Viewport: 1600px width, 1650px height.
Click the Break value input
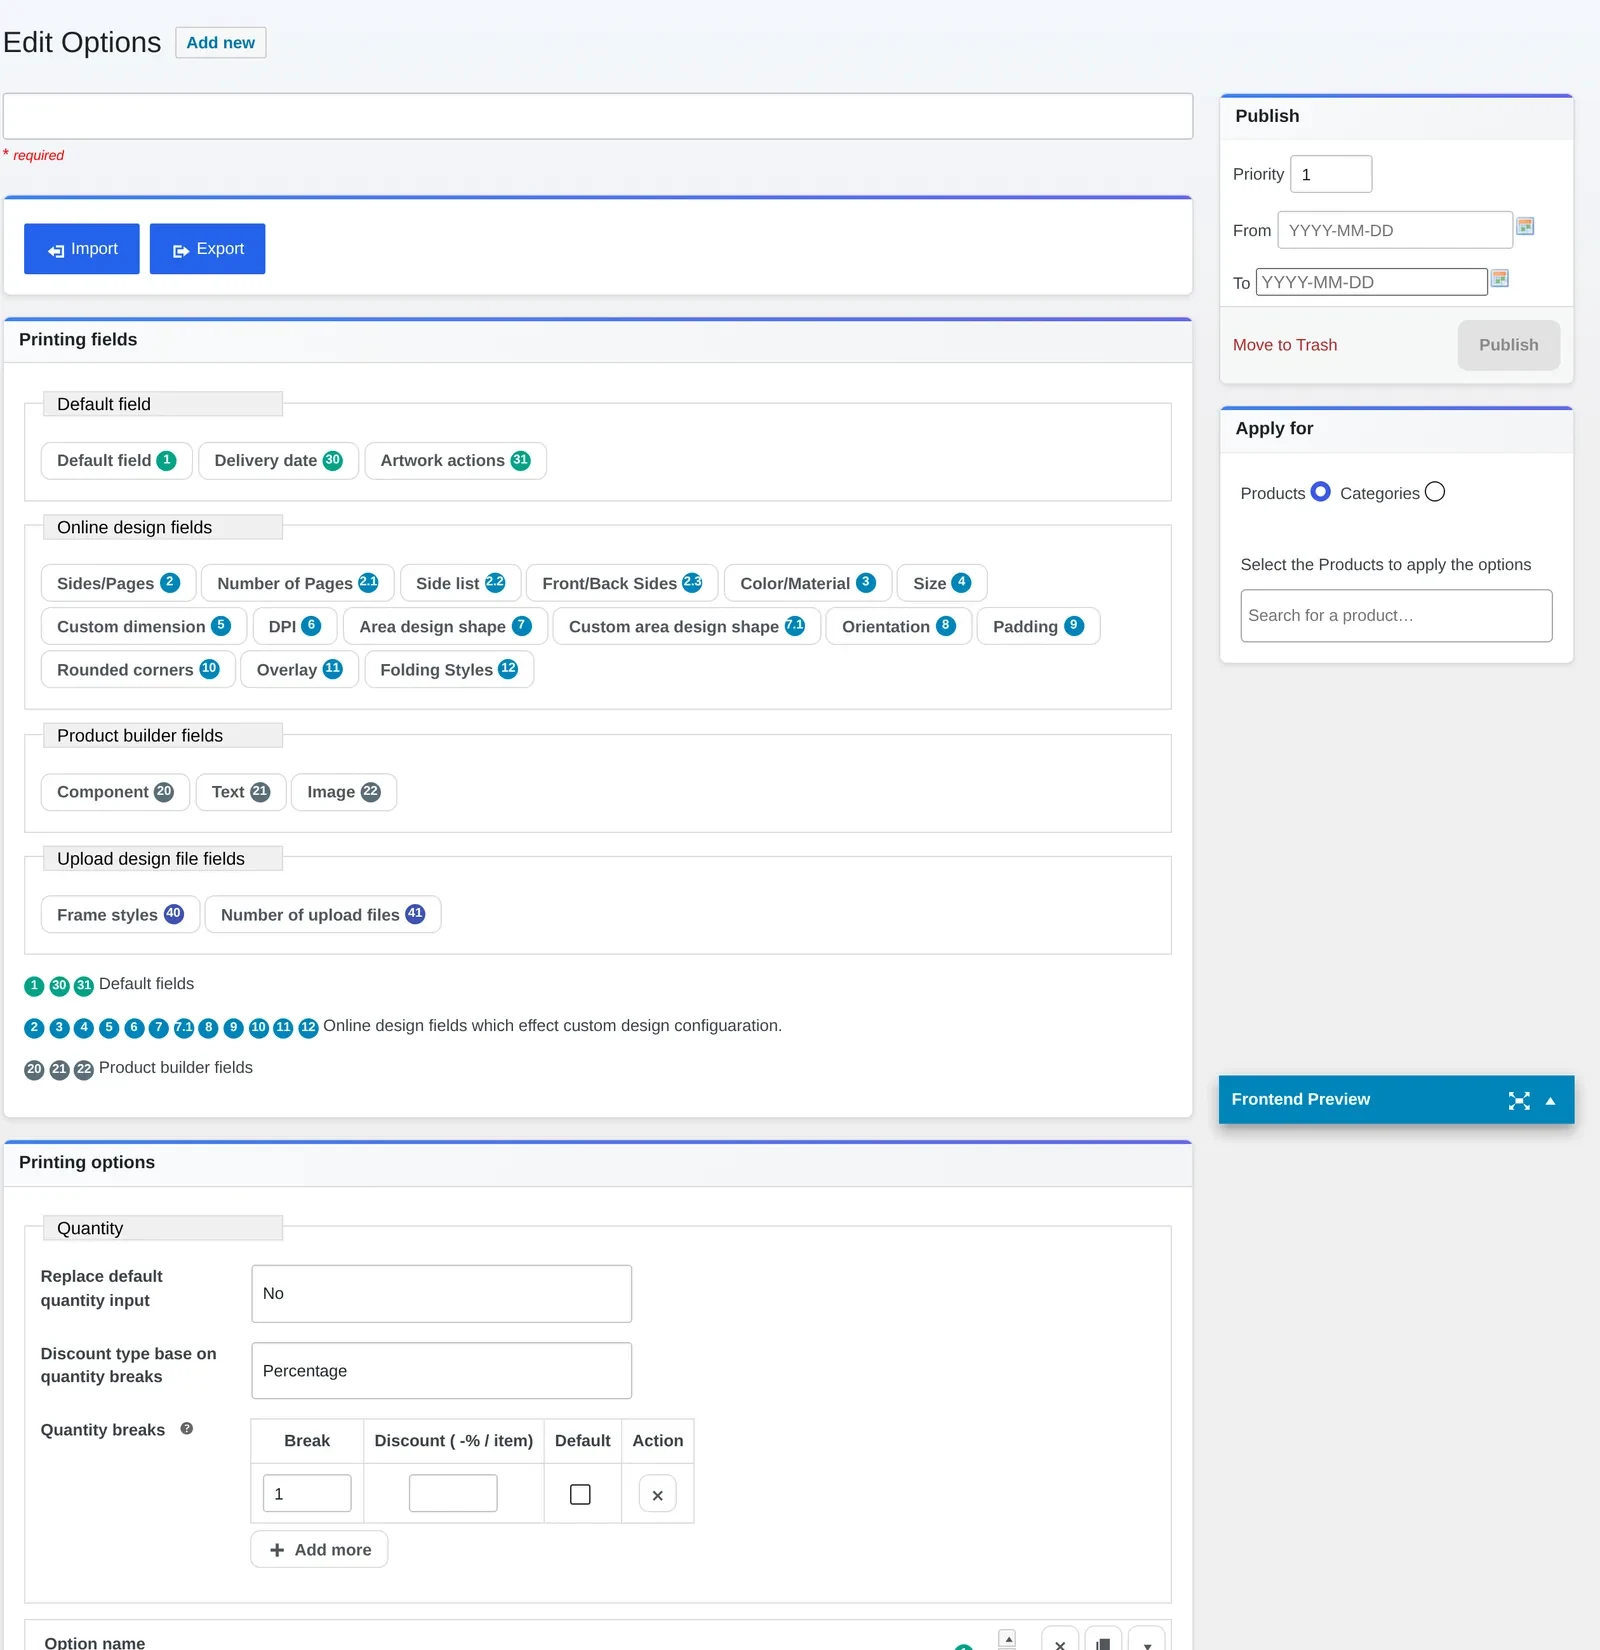click(307, 1494)
